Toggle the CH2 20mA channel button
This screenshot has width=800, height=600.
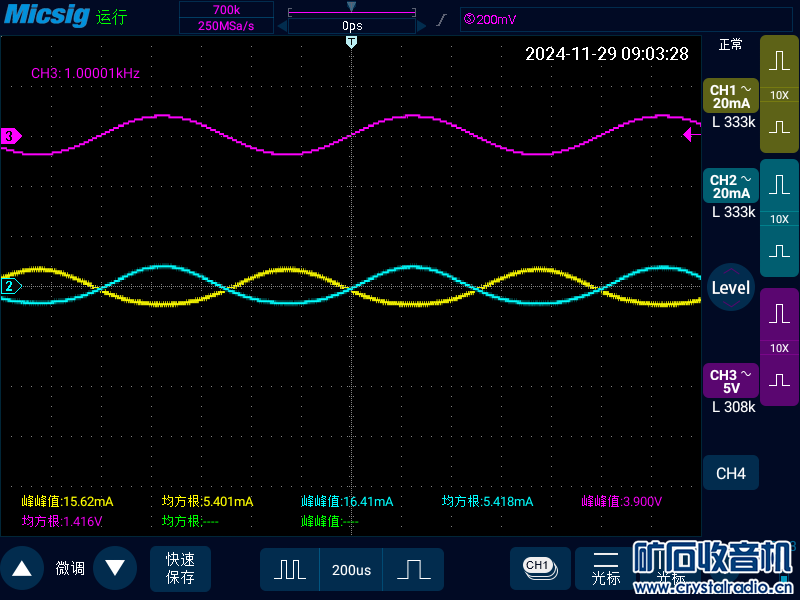[x=731, y=186]
